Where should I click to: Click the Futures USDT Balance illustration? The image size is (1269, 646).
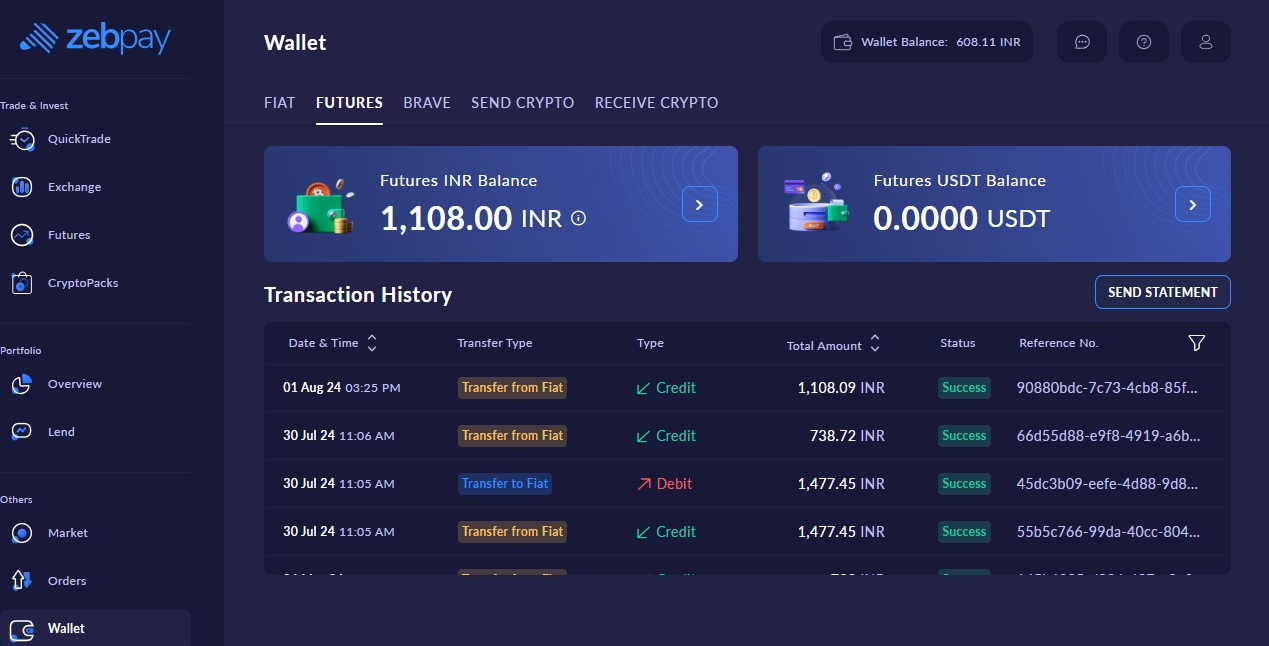point(816,202)
